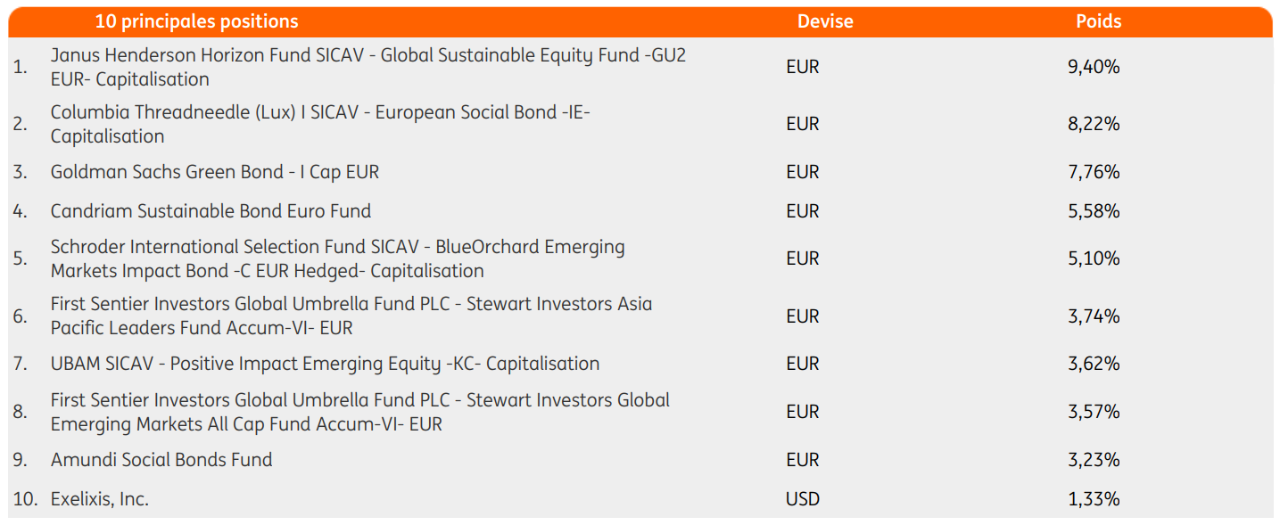
Task: Click the "10 principales positions" header
Action: (196, 21)
